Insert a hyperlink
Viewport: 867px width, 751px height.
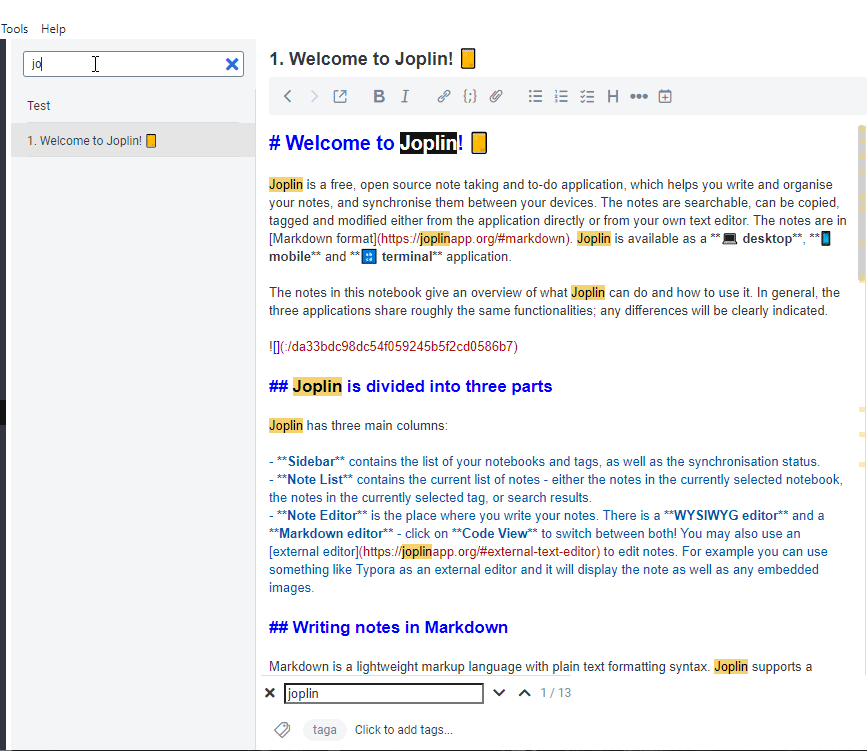pos(443,96)
